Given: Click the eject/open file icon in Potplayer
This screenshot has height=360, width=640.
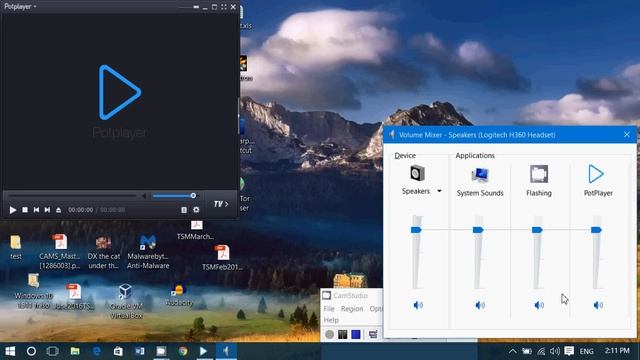Looking at the screenshot, I should click(58, 210).
